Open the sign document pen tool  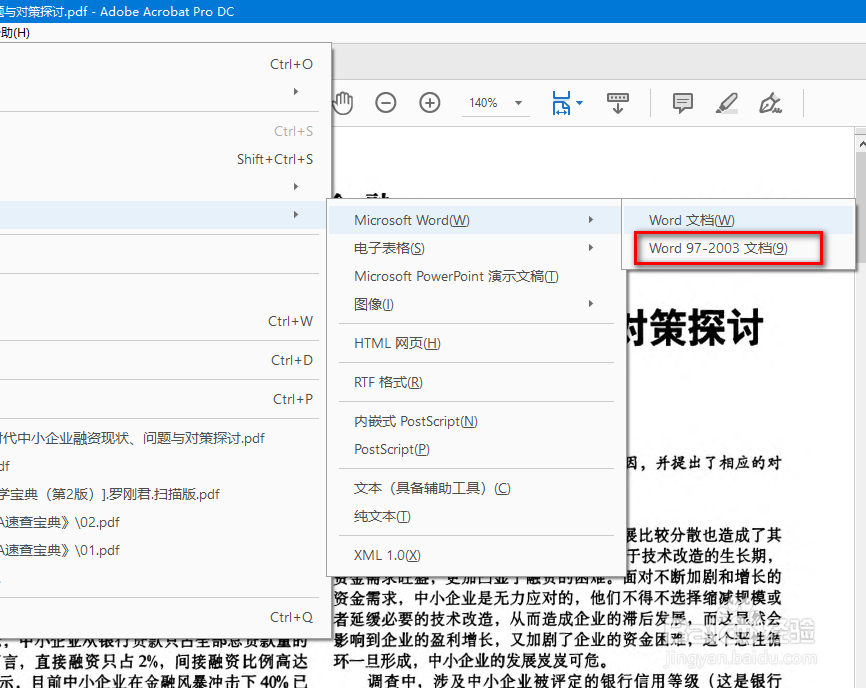(770, 103)
